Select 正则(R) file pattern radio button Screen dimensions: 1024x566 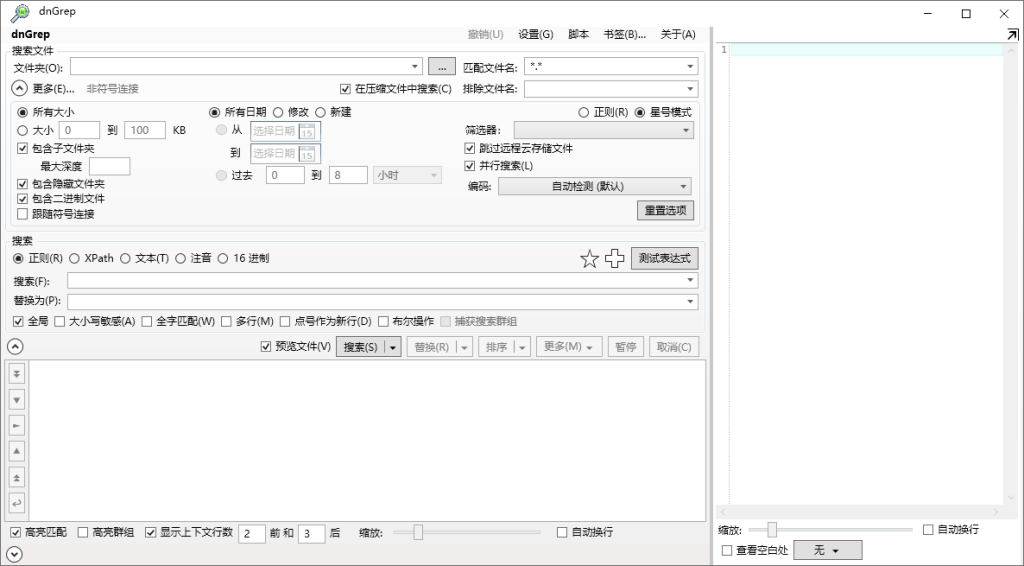pyautogui.click(x=584, y=112)
